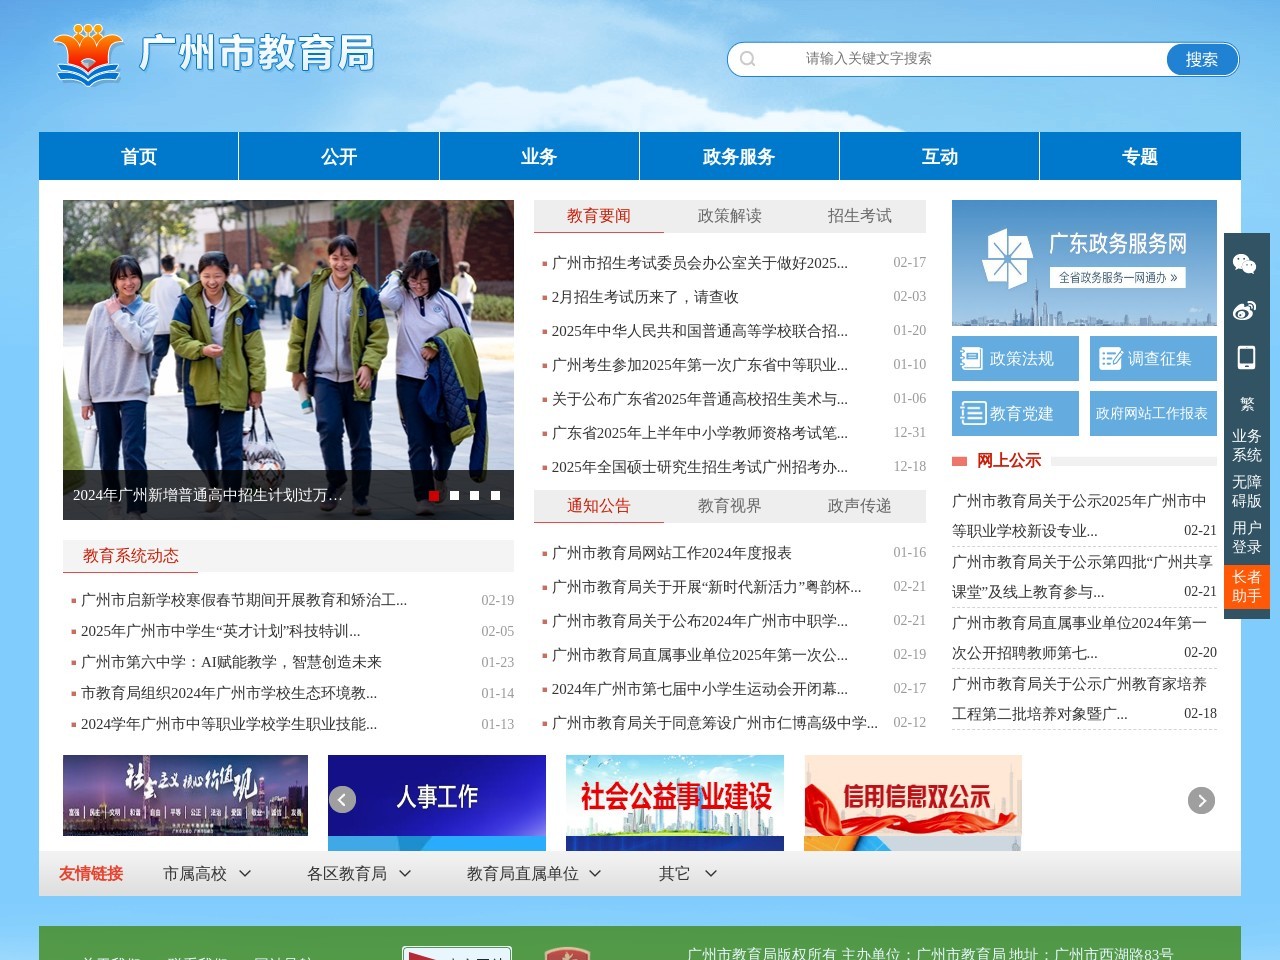Open '2024年广州市第七届中小学生运动会开闭幕' notice

point(699,689)
